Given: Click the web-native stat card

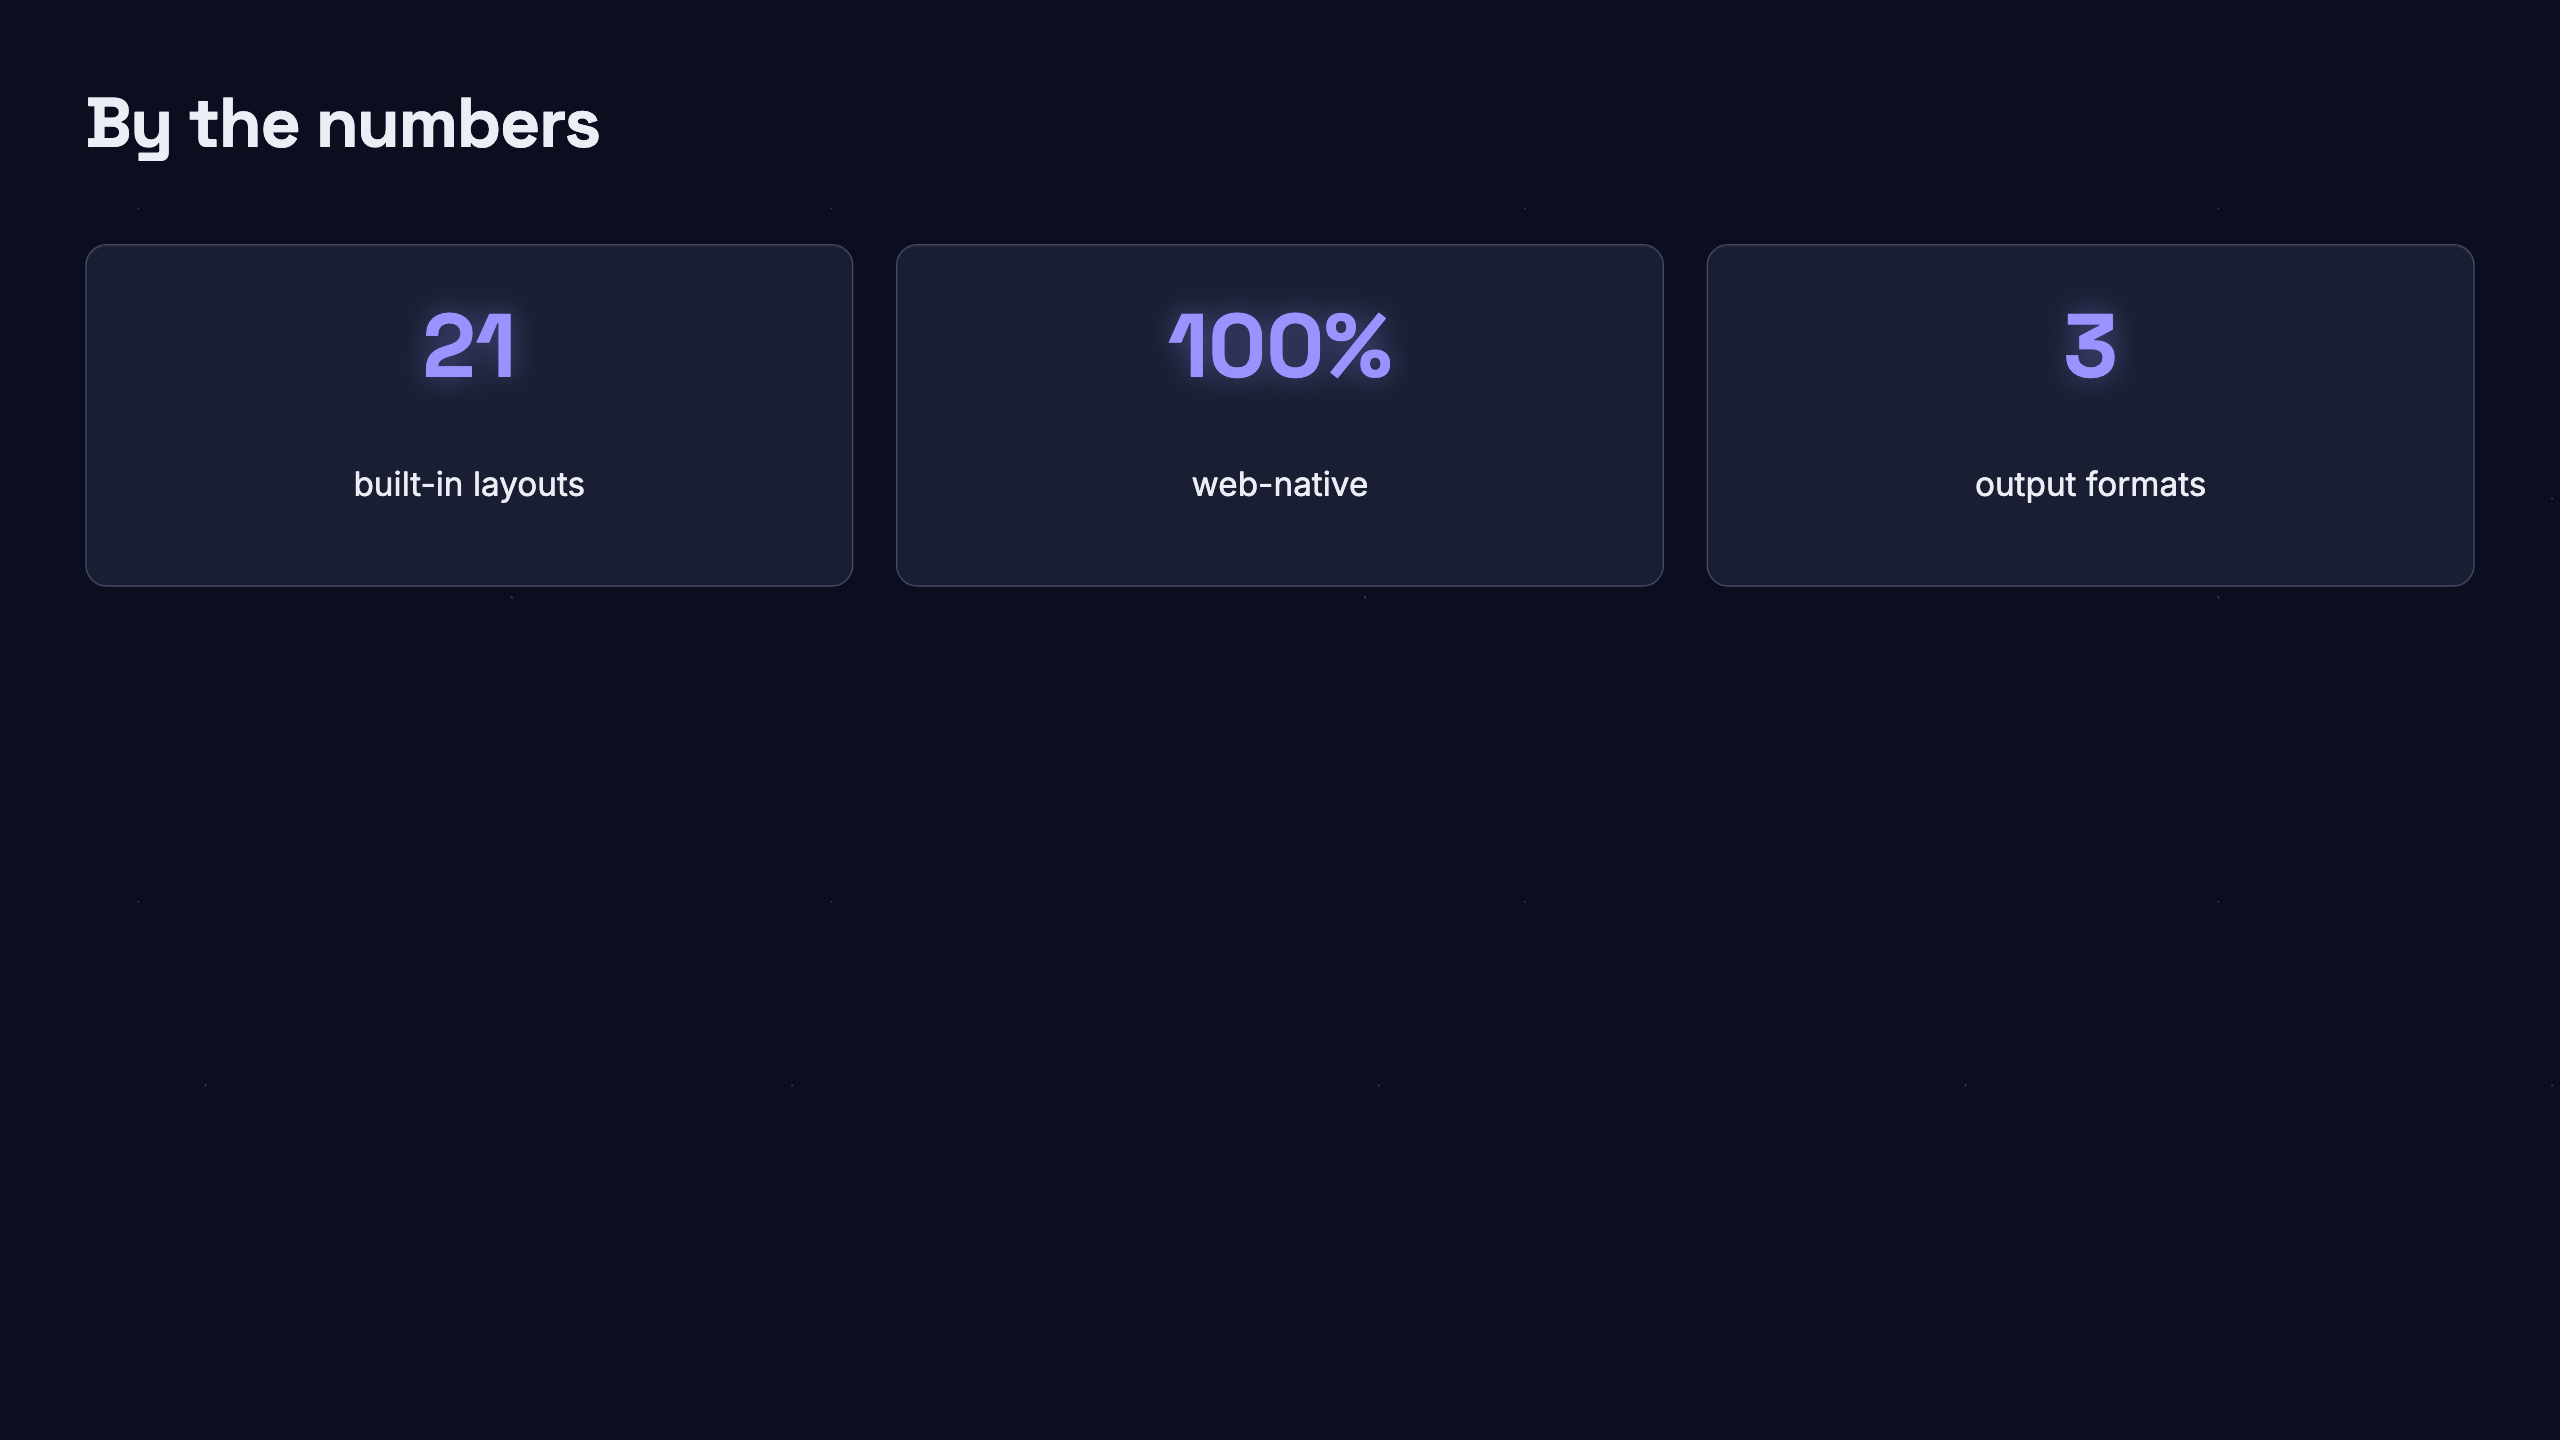Looking at the screenshot, I should (x=1280, y=415).
